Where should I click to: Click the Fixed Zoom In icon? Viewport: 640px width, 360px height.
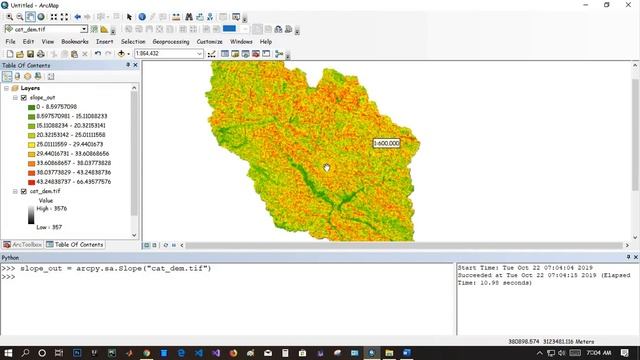tap(54, 17)
